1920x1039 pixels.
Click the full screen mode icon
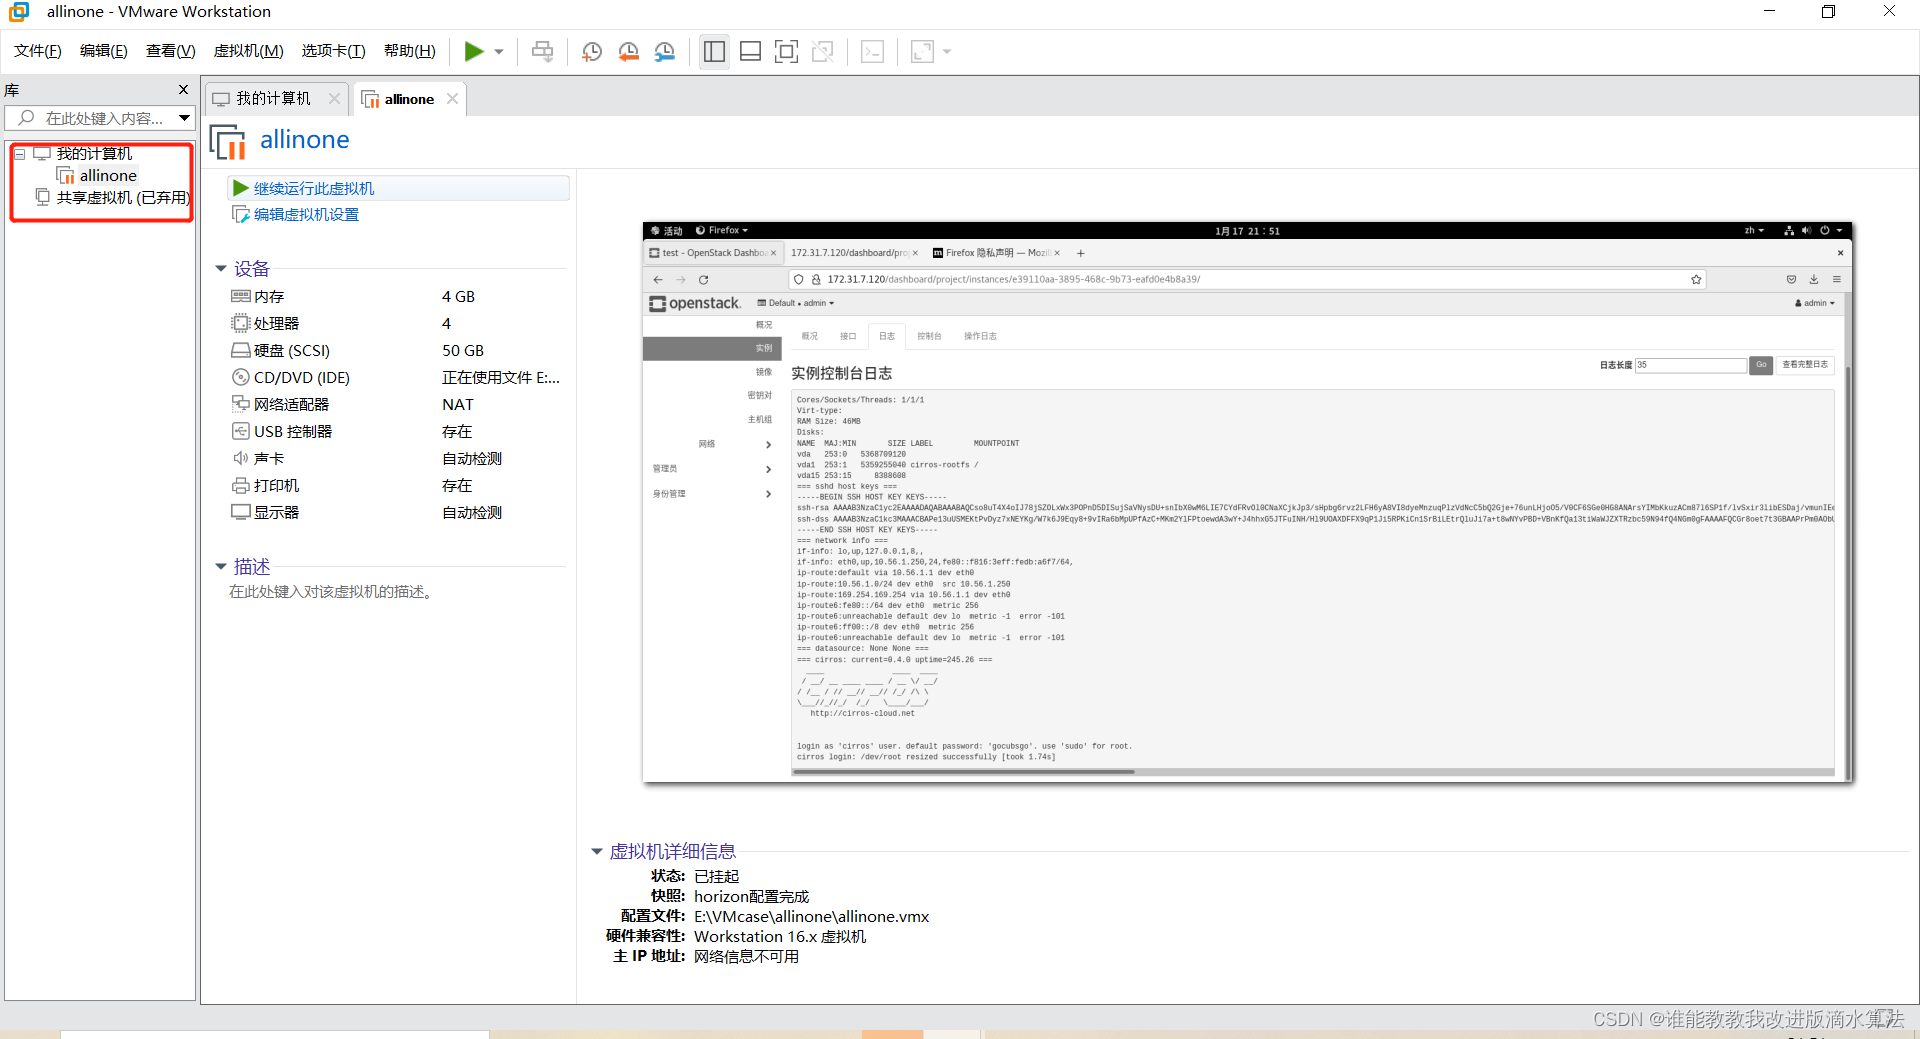786,51
